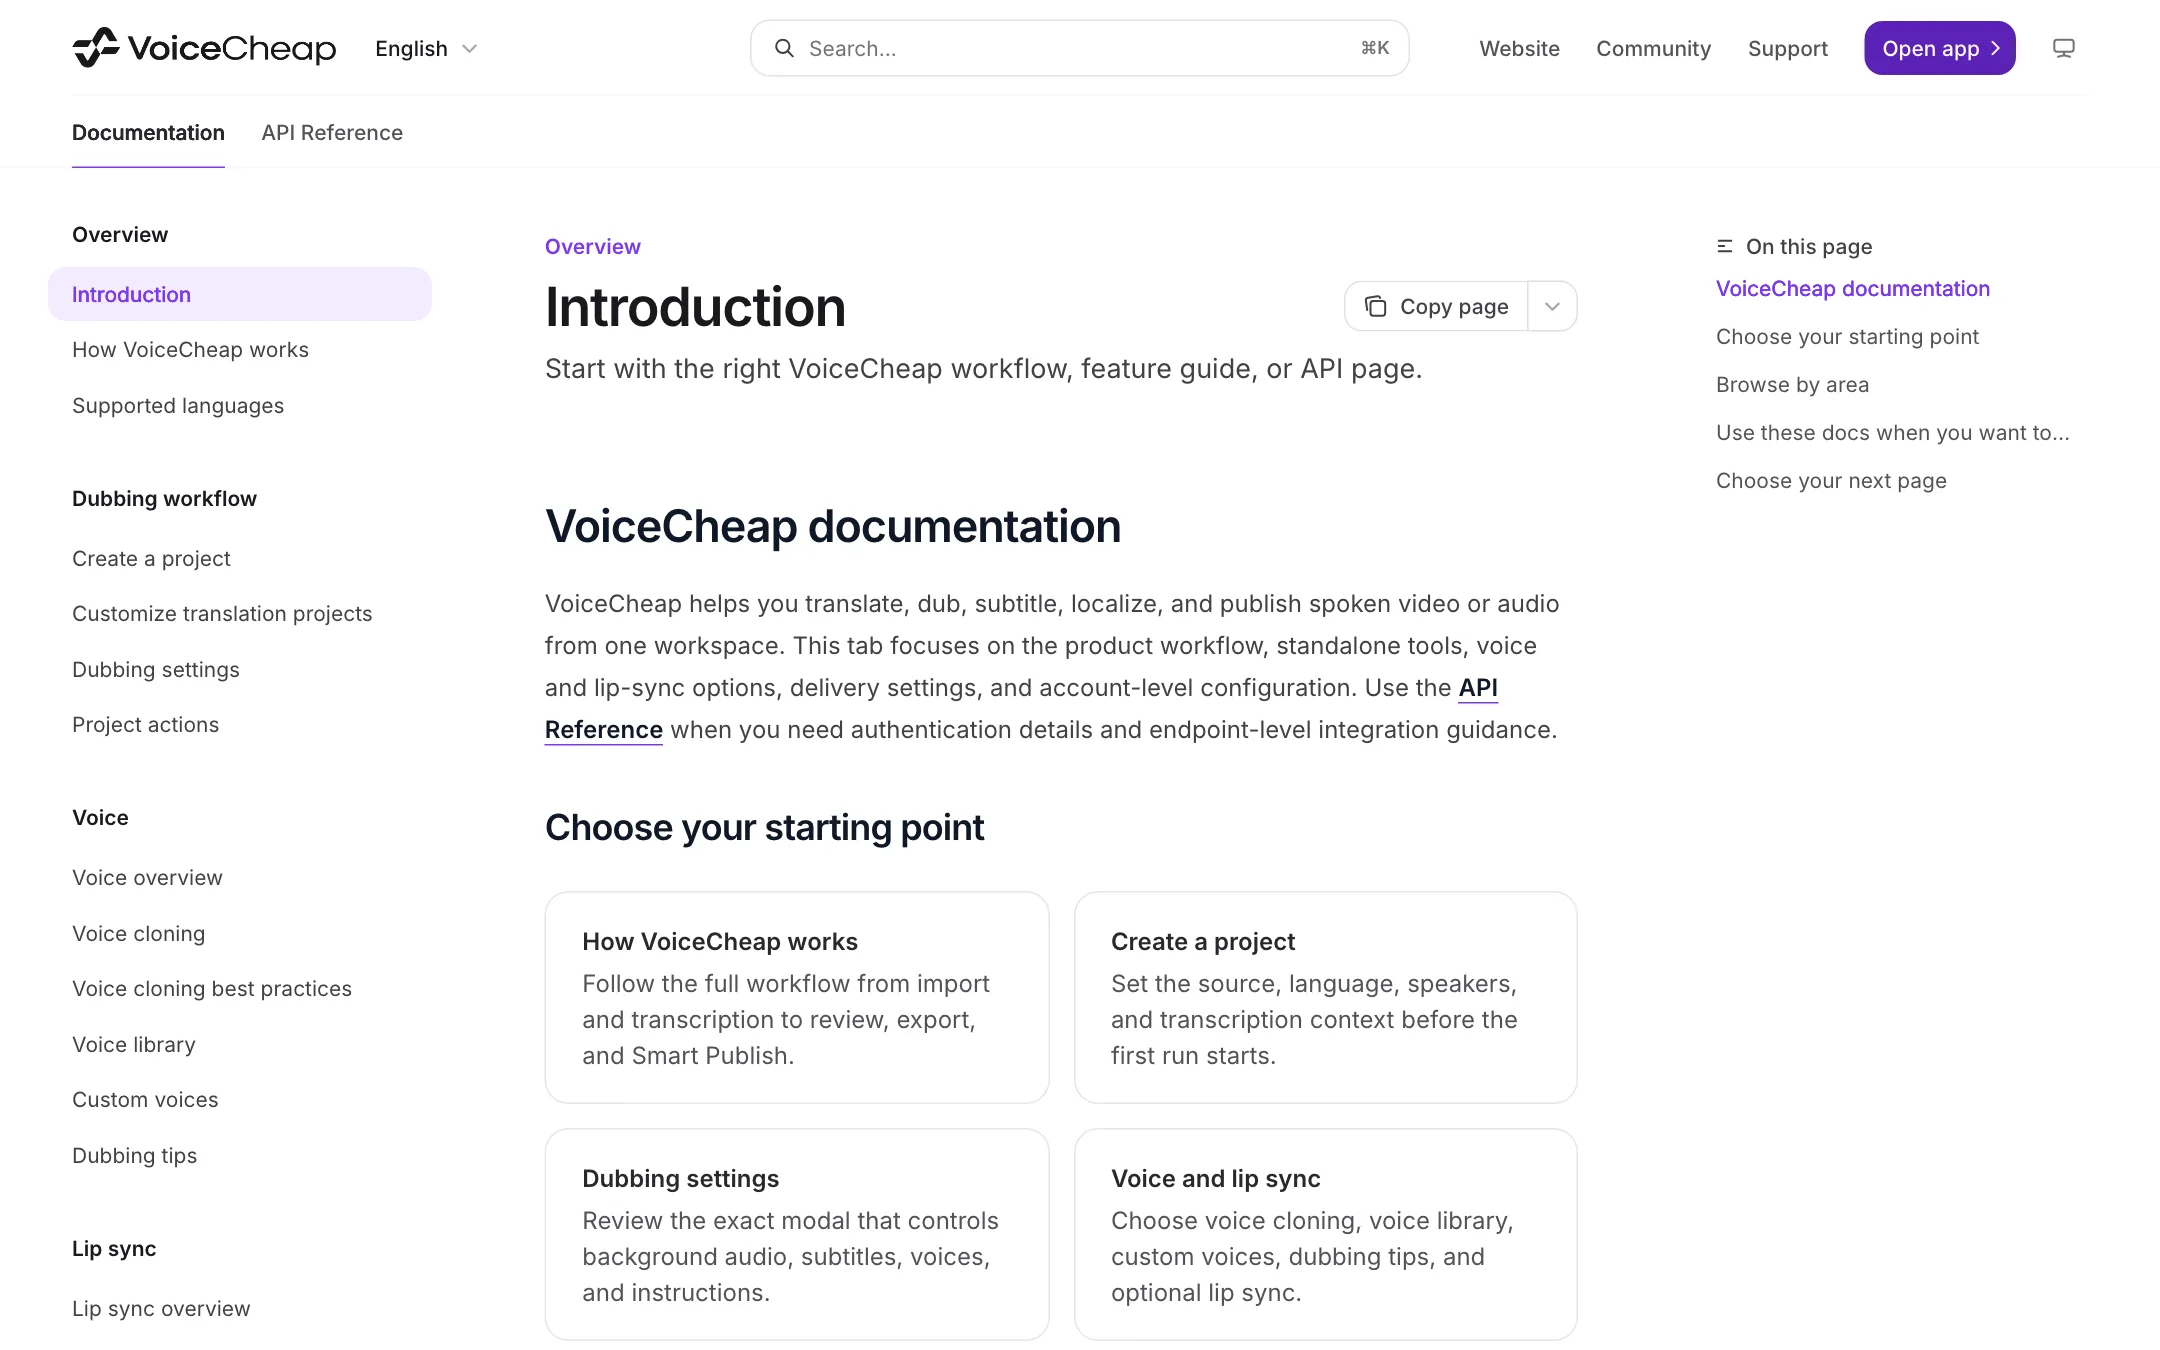Jump to Choose your next page
This screenshot has height=1350, width=2160.
(1831, 480)
